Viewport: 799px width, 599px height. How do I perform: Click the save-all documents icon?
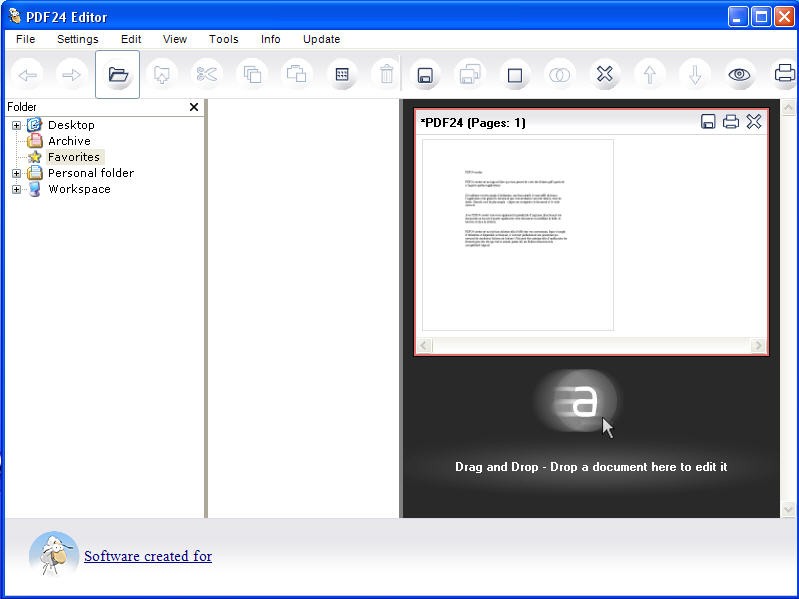click(x=470, y=75)
